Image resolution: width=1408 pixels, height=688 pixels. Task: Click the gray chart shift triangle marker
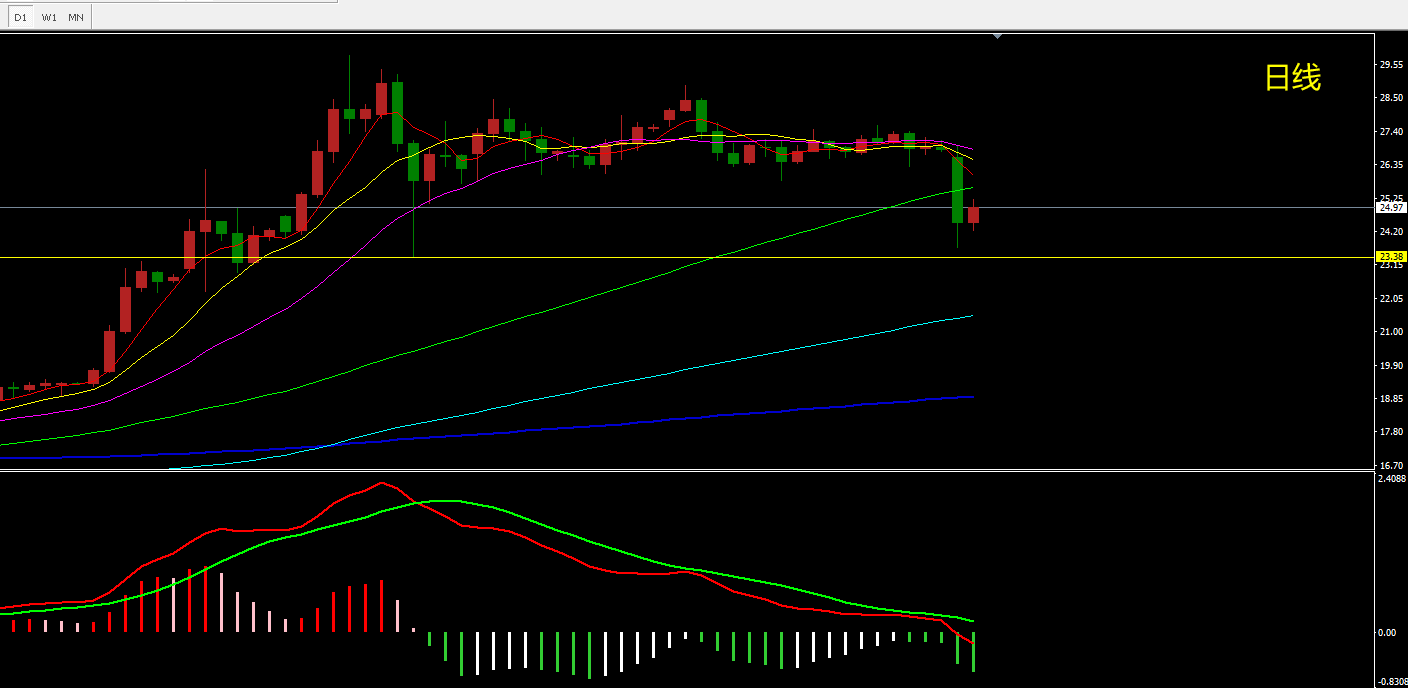pos(997,36)
